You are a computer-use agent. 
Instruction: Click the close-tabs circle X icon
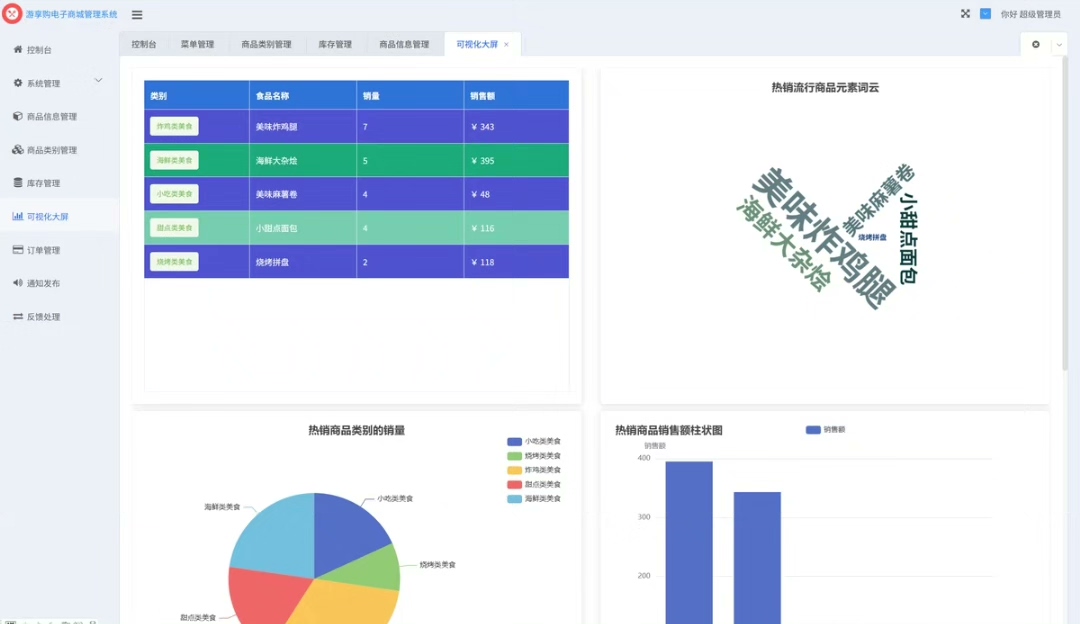[1035, 44]
